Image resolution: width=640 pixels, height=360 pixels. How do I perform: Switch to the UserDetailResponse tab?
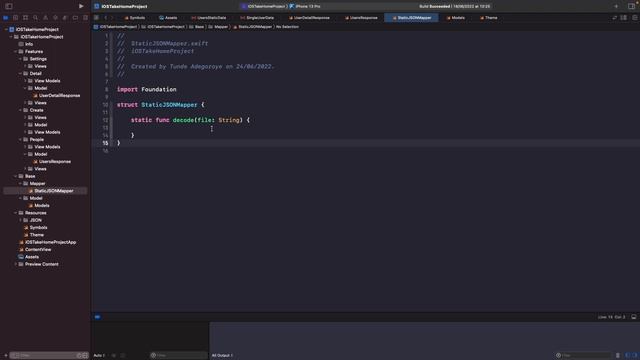(x=309, y=18)
